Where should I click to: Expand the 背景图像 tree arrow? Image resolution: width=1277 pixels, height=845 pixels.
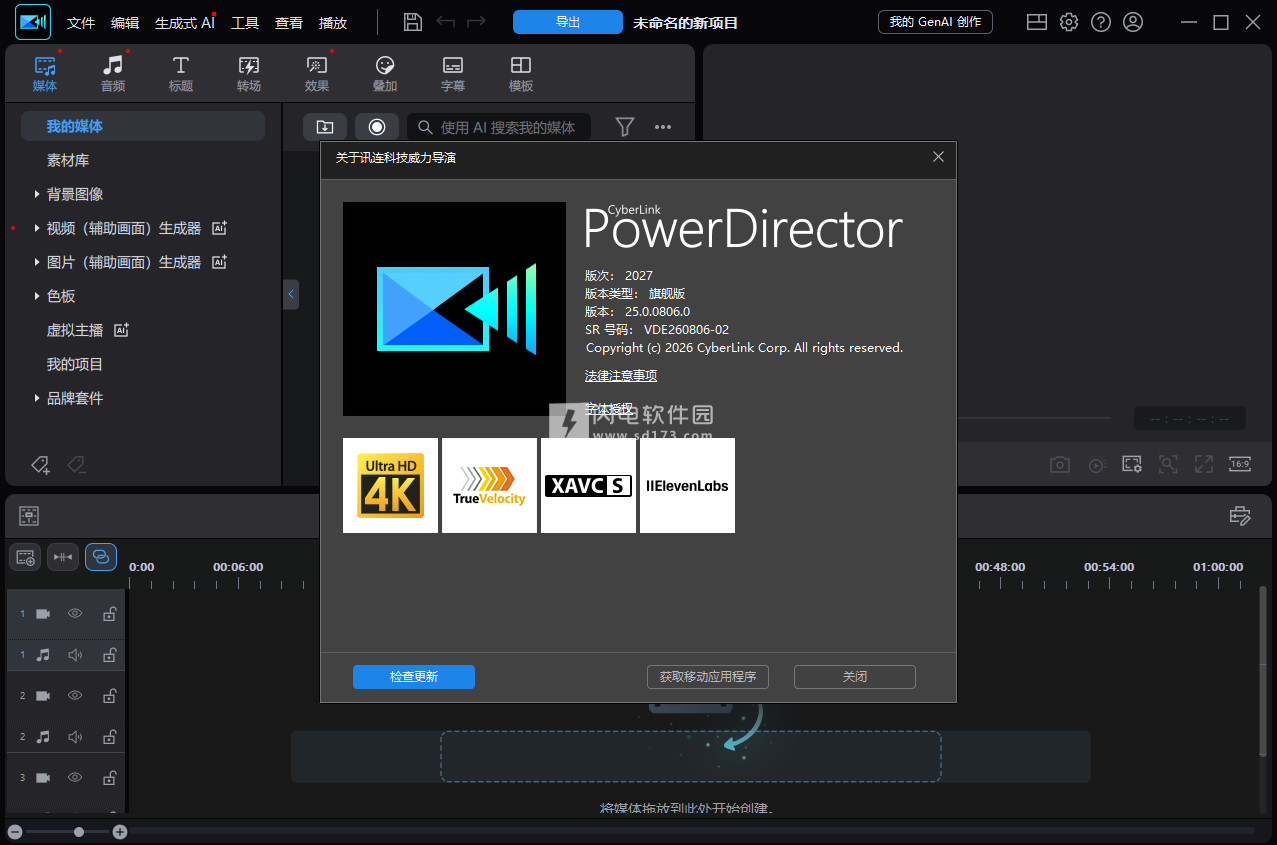tap(37, 194)
